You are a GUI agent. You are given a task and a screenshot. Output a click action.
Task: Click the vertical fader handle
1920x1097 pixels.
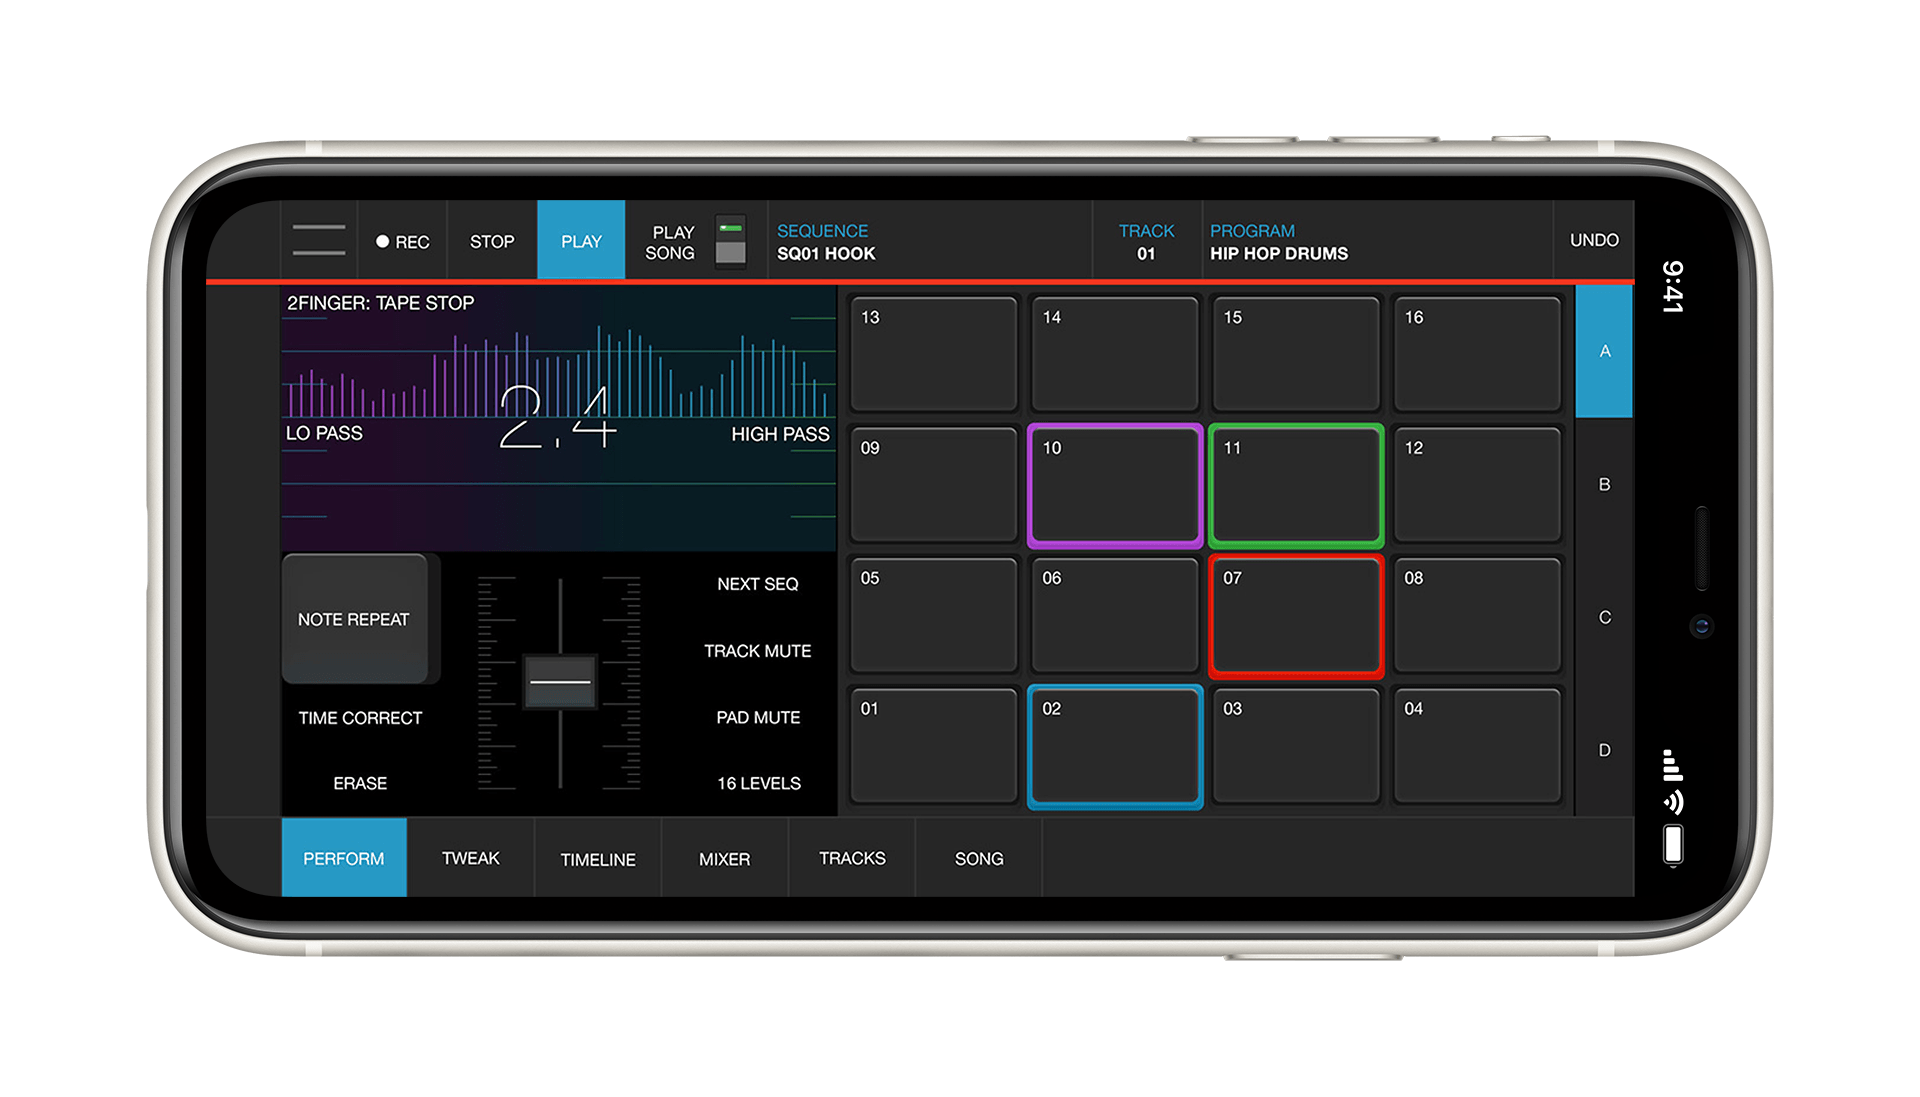pos(560,682)
